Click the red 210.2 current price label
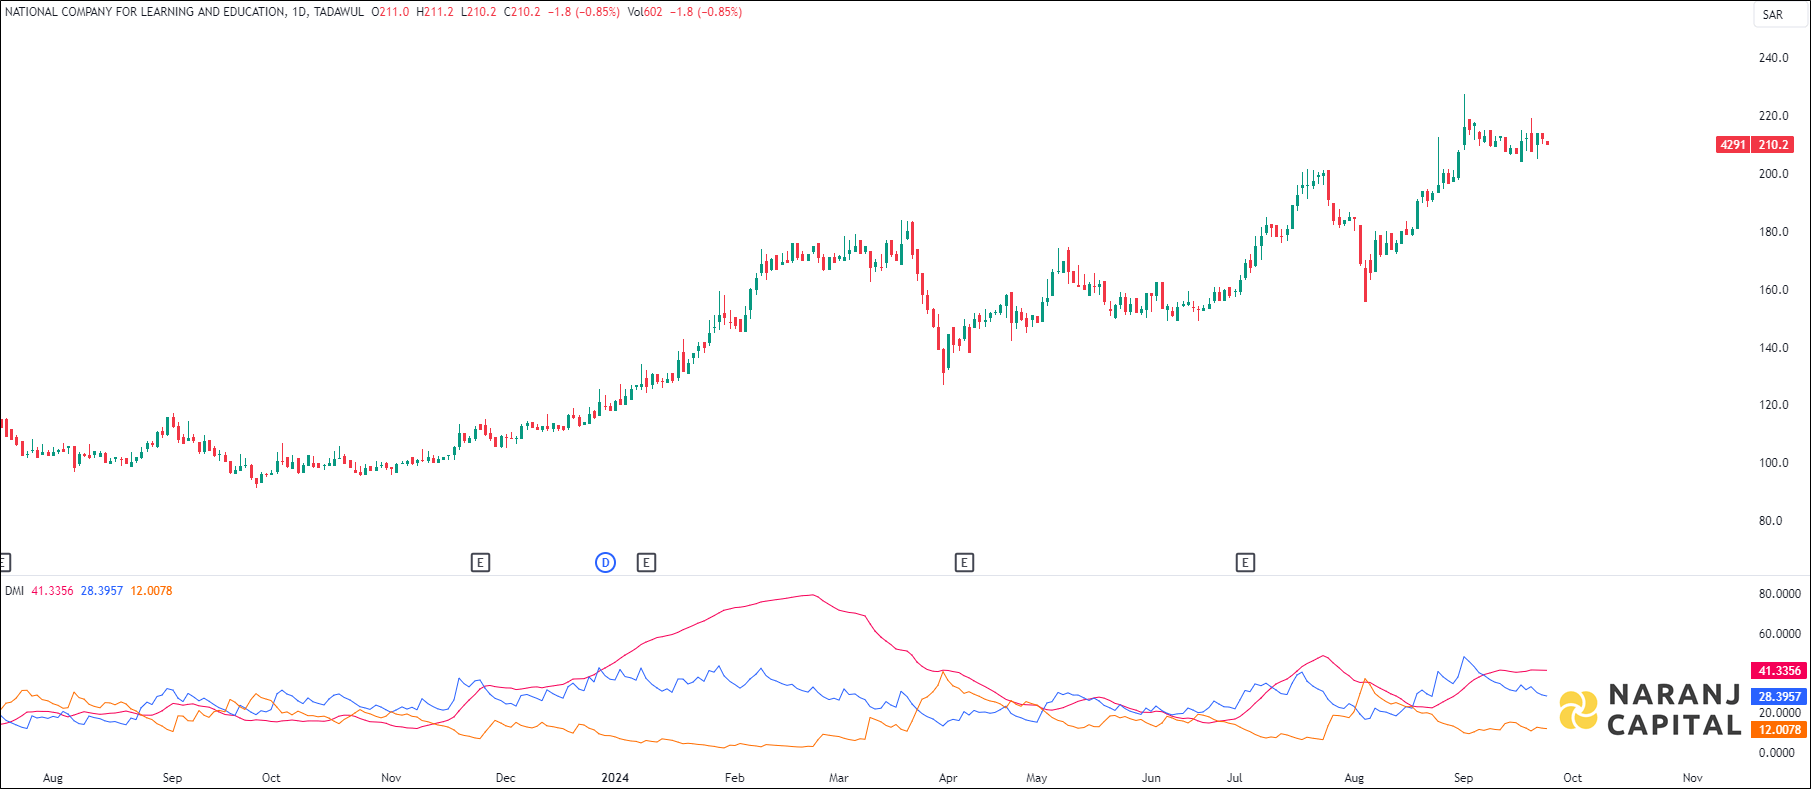The image size is (1811, 789). pos(1774,145)
